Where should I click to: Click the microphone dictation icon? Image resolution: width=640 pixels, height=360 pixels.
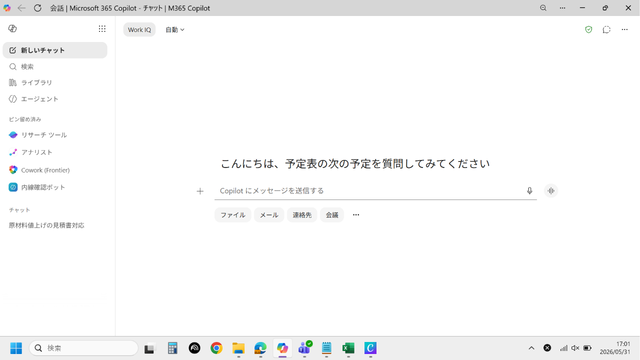tap(529, 191)
